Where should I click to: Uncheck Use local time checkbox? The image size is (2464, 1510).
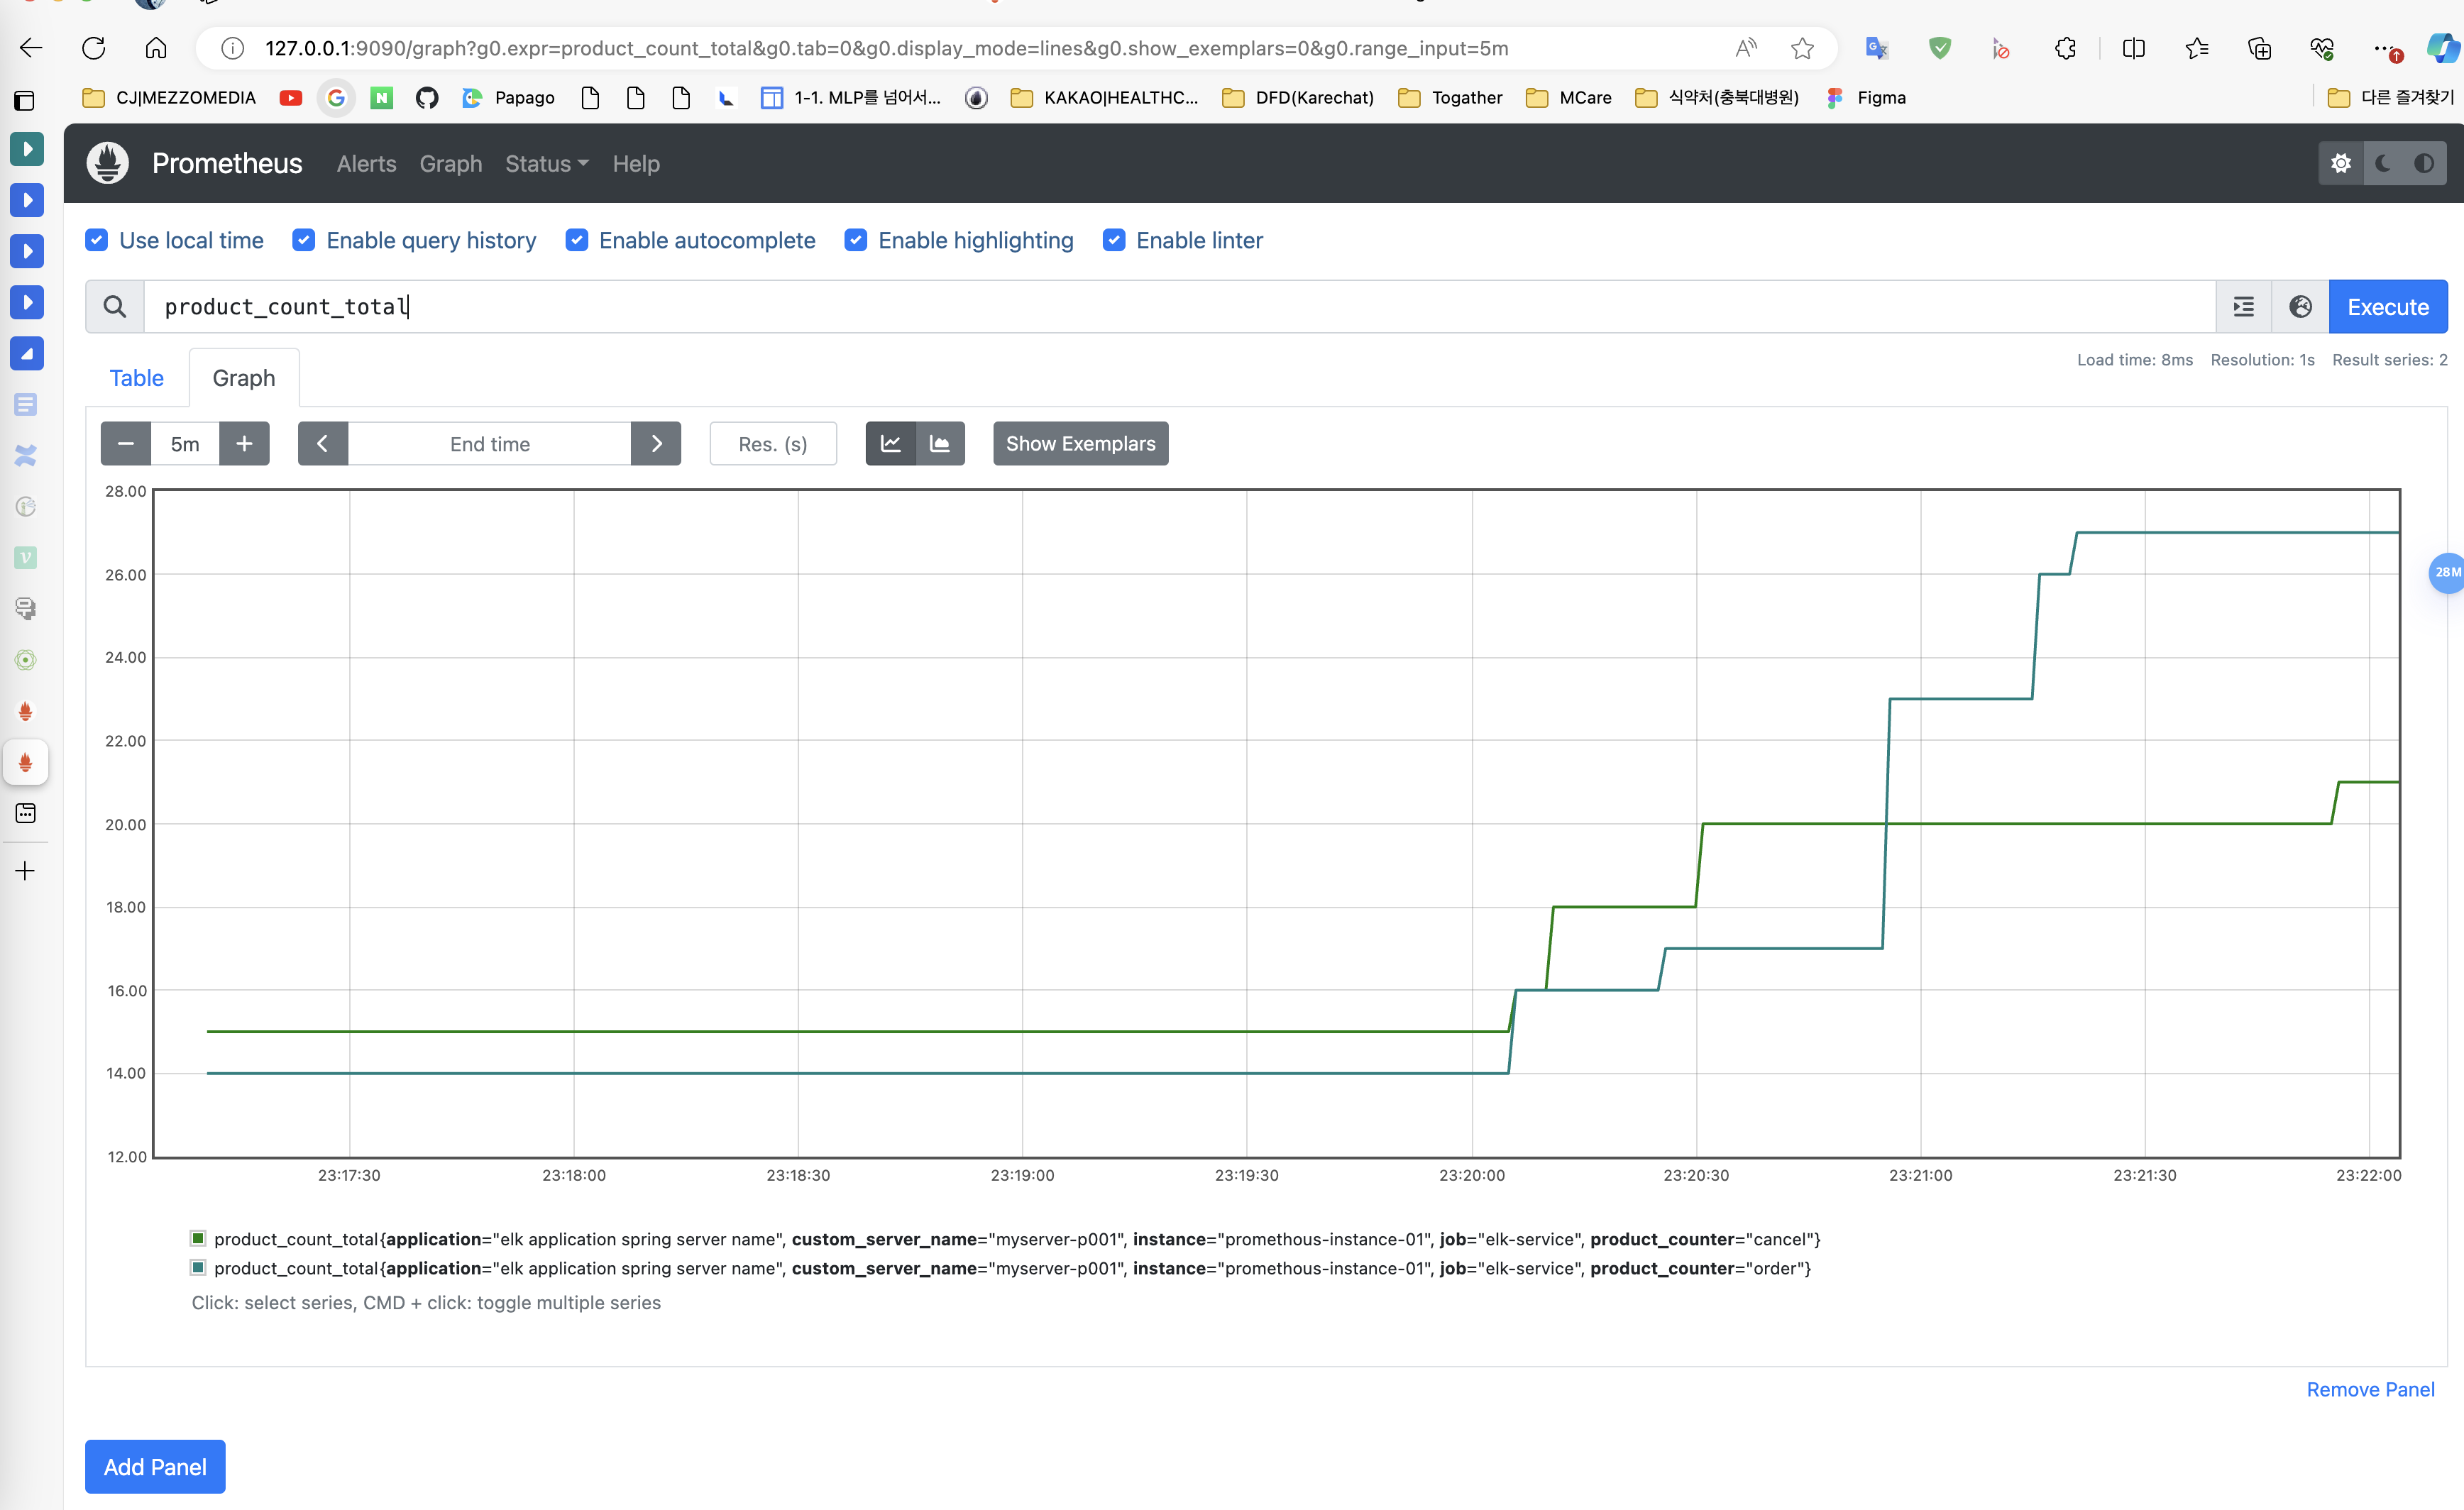coord(97,240)
